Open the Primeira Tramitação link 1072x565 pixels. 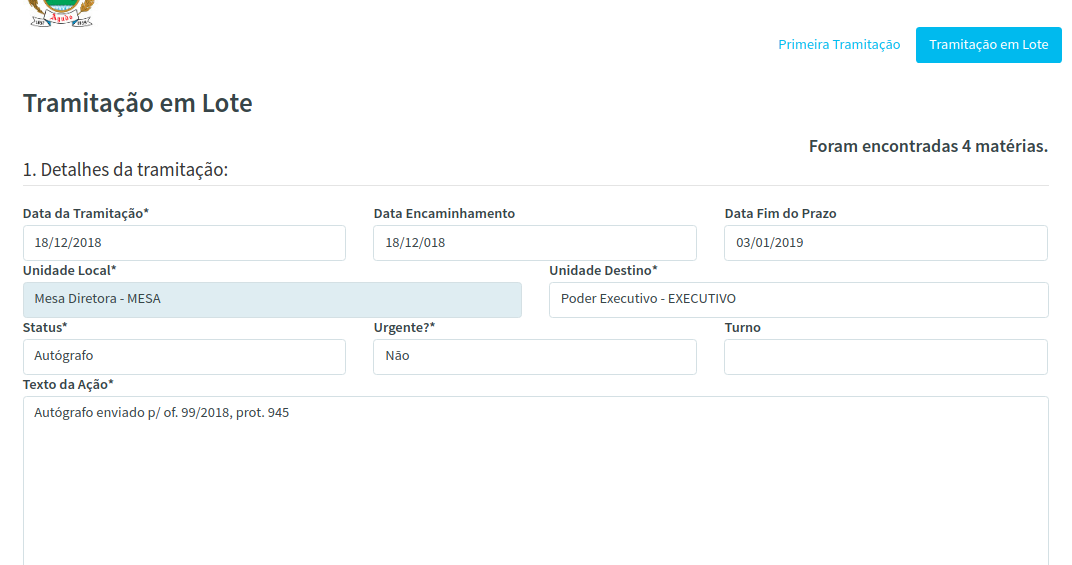[x=839, y=44]
